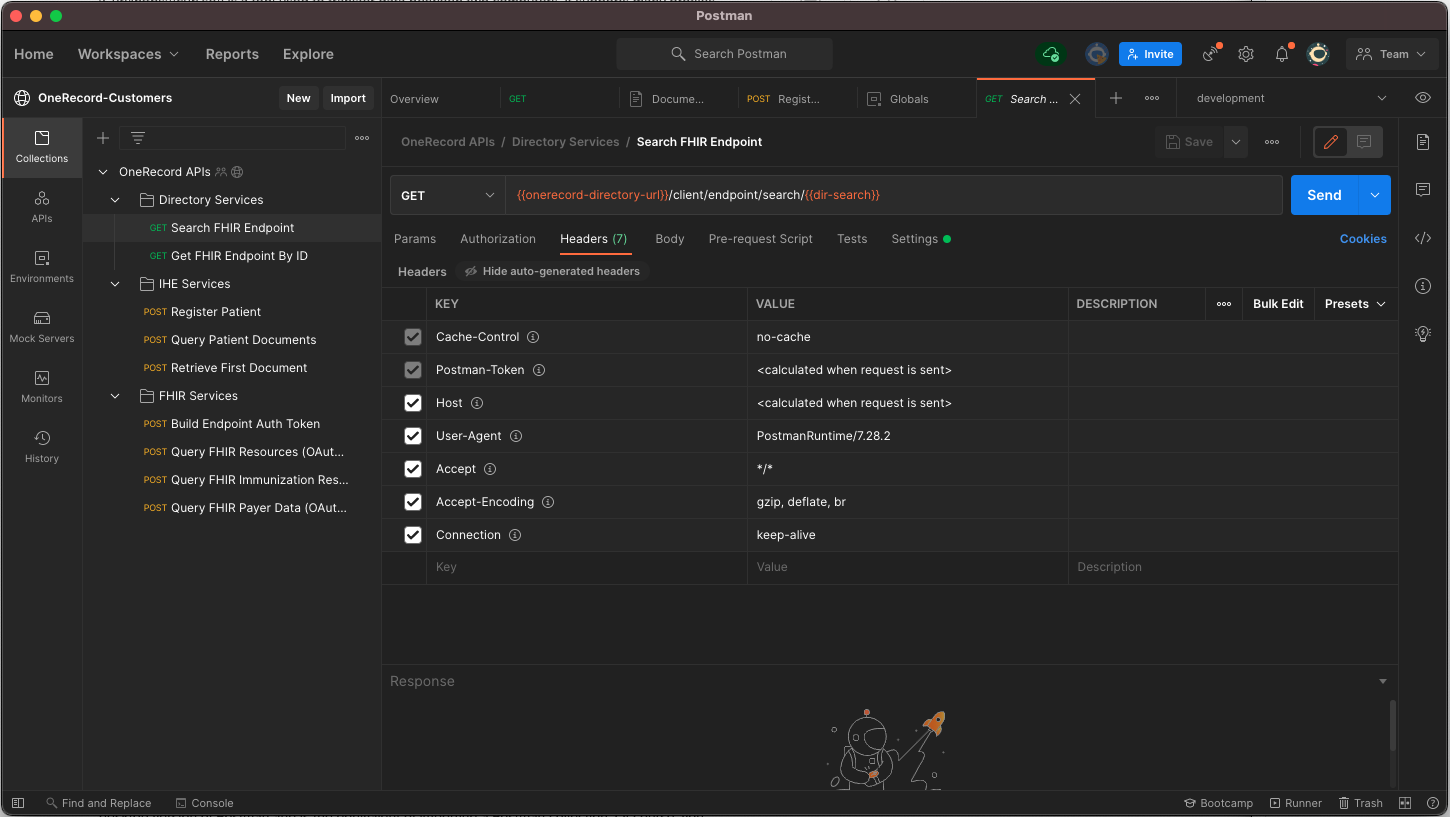Uncheck the Accept header

tap(413, 469)
